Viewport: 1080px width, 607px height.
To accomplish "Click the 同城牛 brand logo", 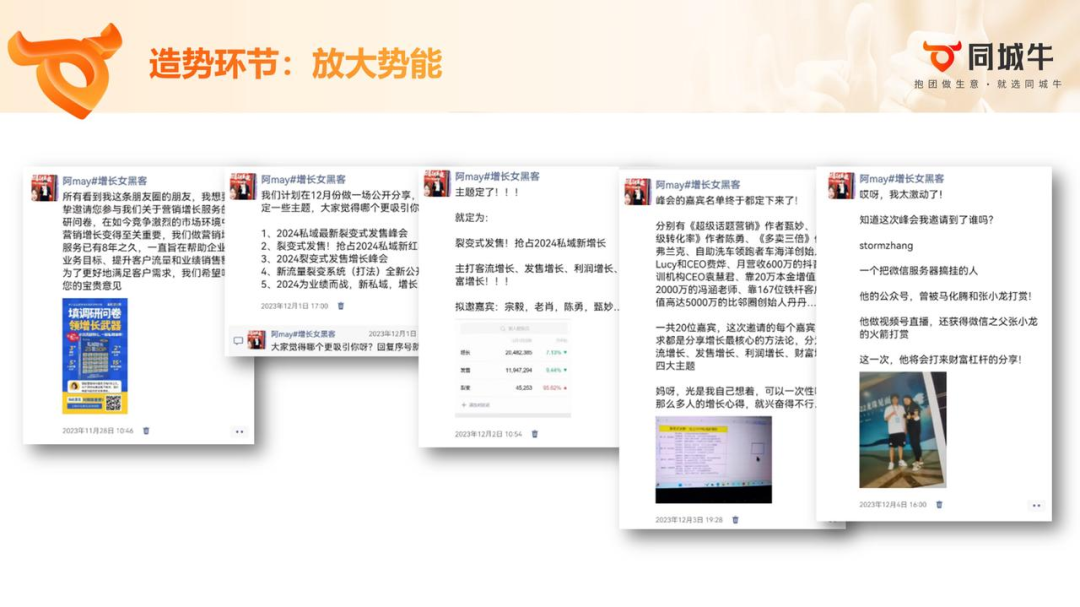I will [x=988, y=56].
